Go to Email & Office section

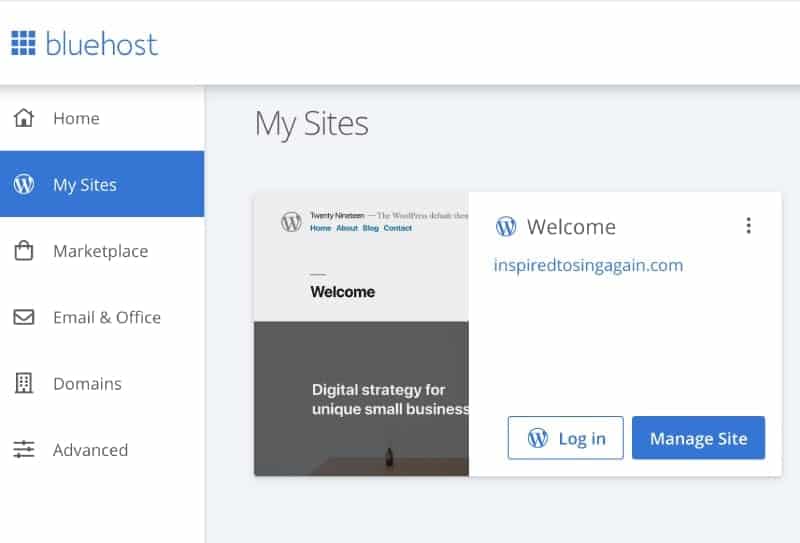click(102, 317)
